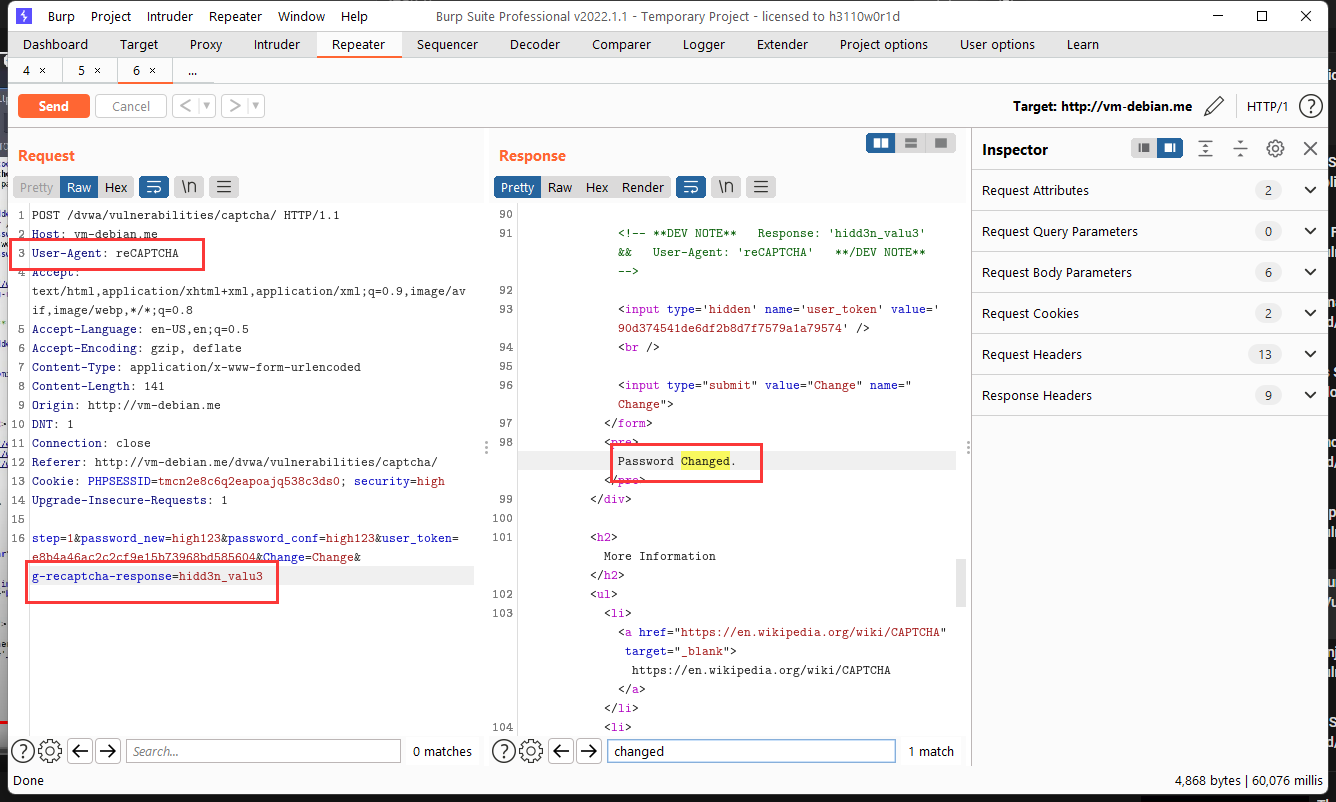Image resolution: width=1336 pixels, height=802 pixels.
Task: Switch Inspector to docked-right layout icon
Action: click(x=1170, y=148)
